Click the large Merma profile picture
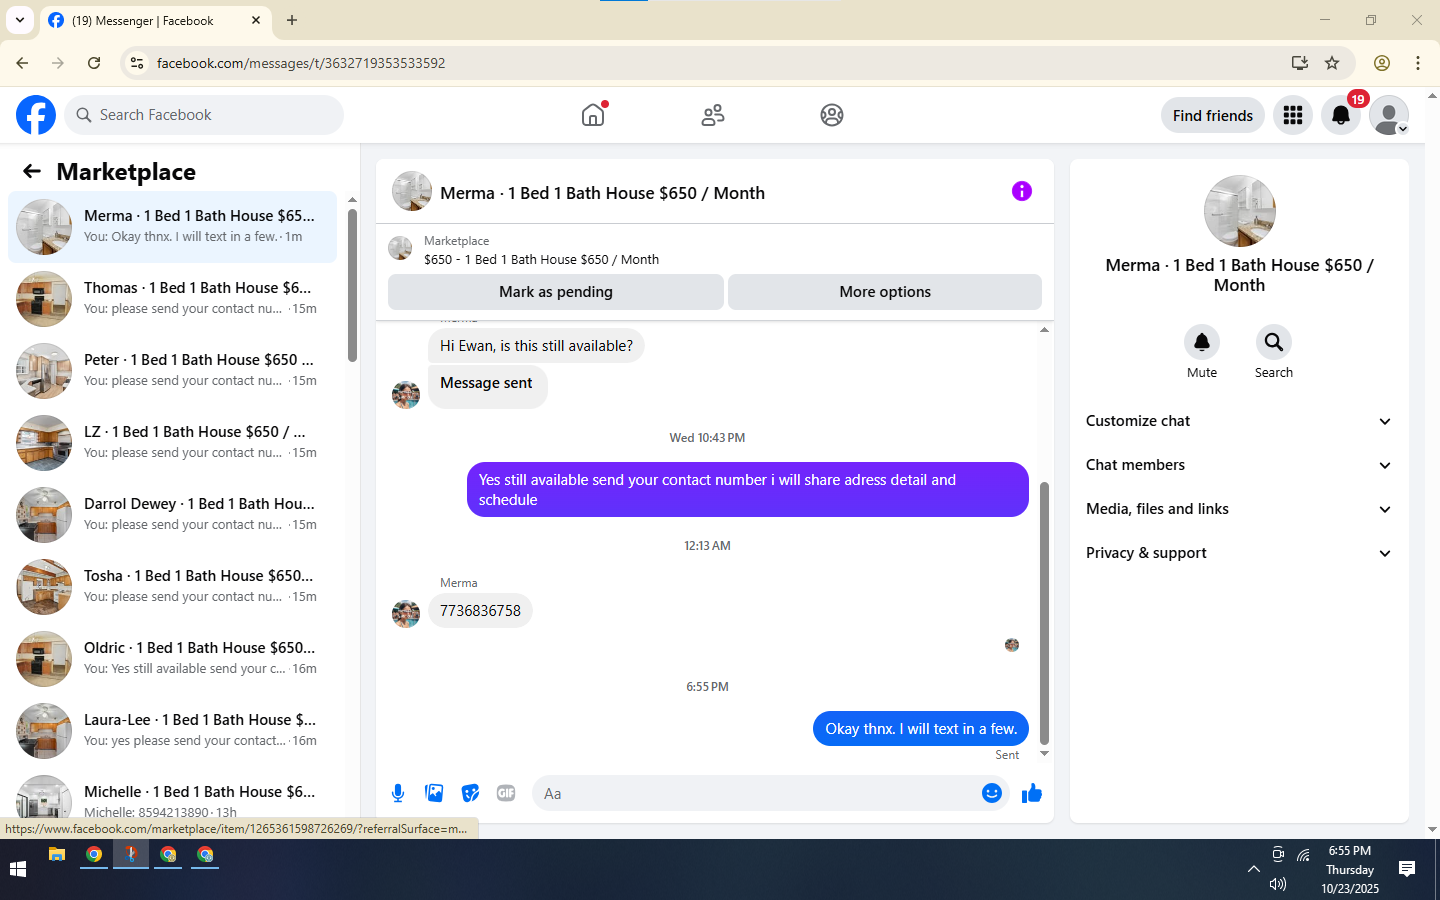1440x900 pixels. pos(1239,211)
